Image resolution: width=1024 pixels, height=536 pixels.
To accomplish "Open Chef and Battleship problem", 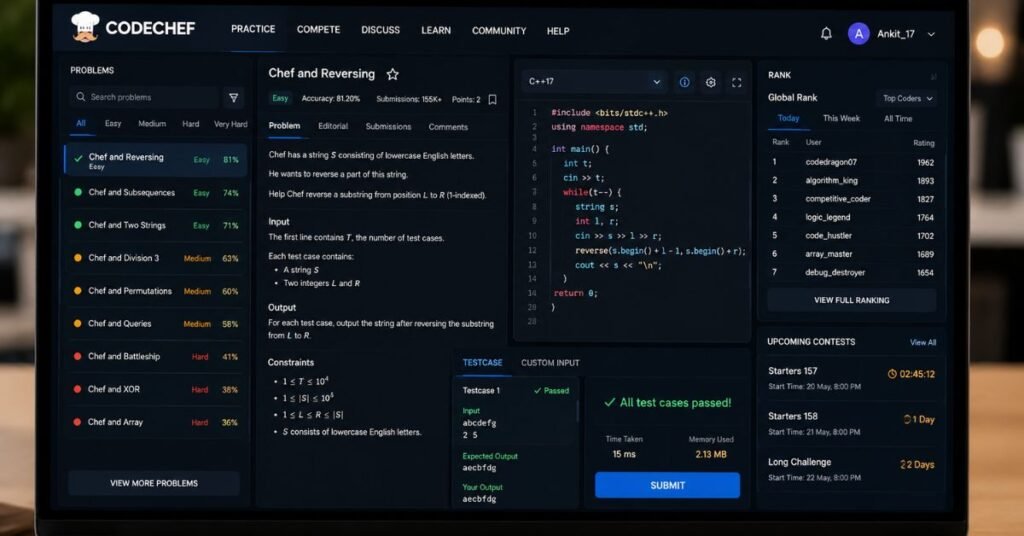I will pyautogui.click(x=155, y=356).
